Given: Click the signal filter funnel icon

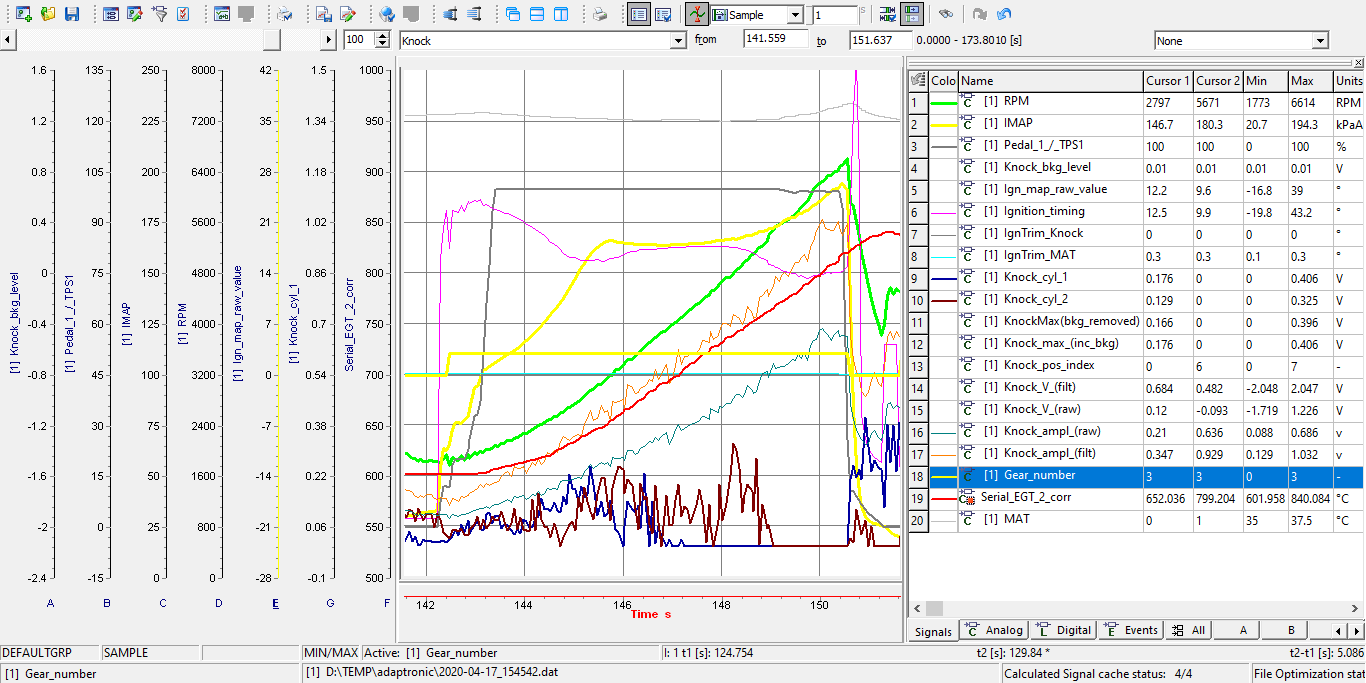Looking at the screenshot, I should [158, 14].
